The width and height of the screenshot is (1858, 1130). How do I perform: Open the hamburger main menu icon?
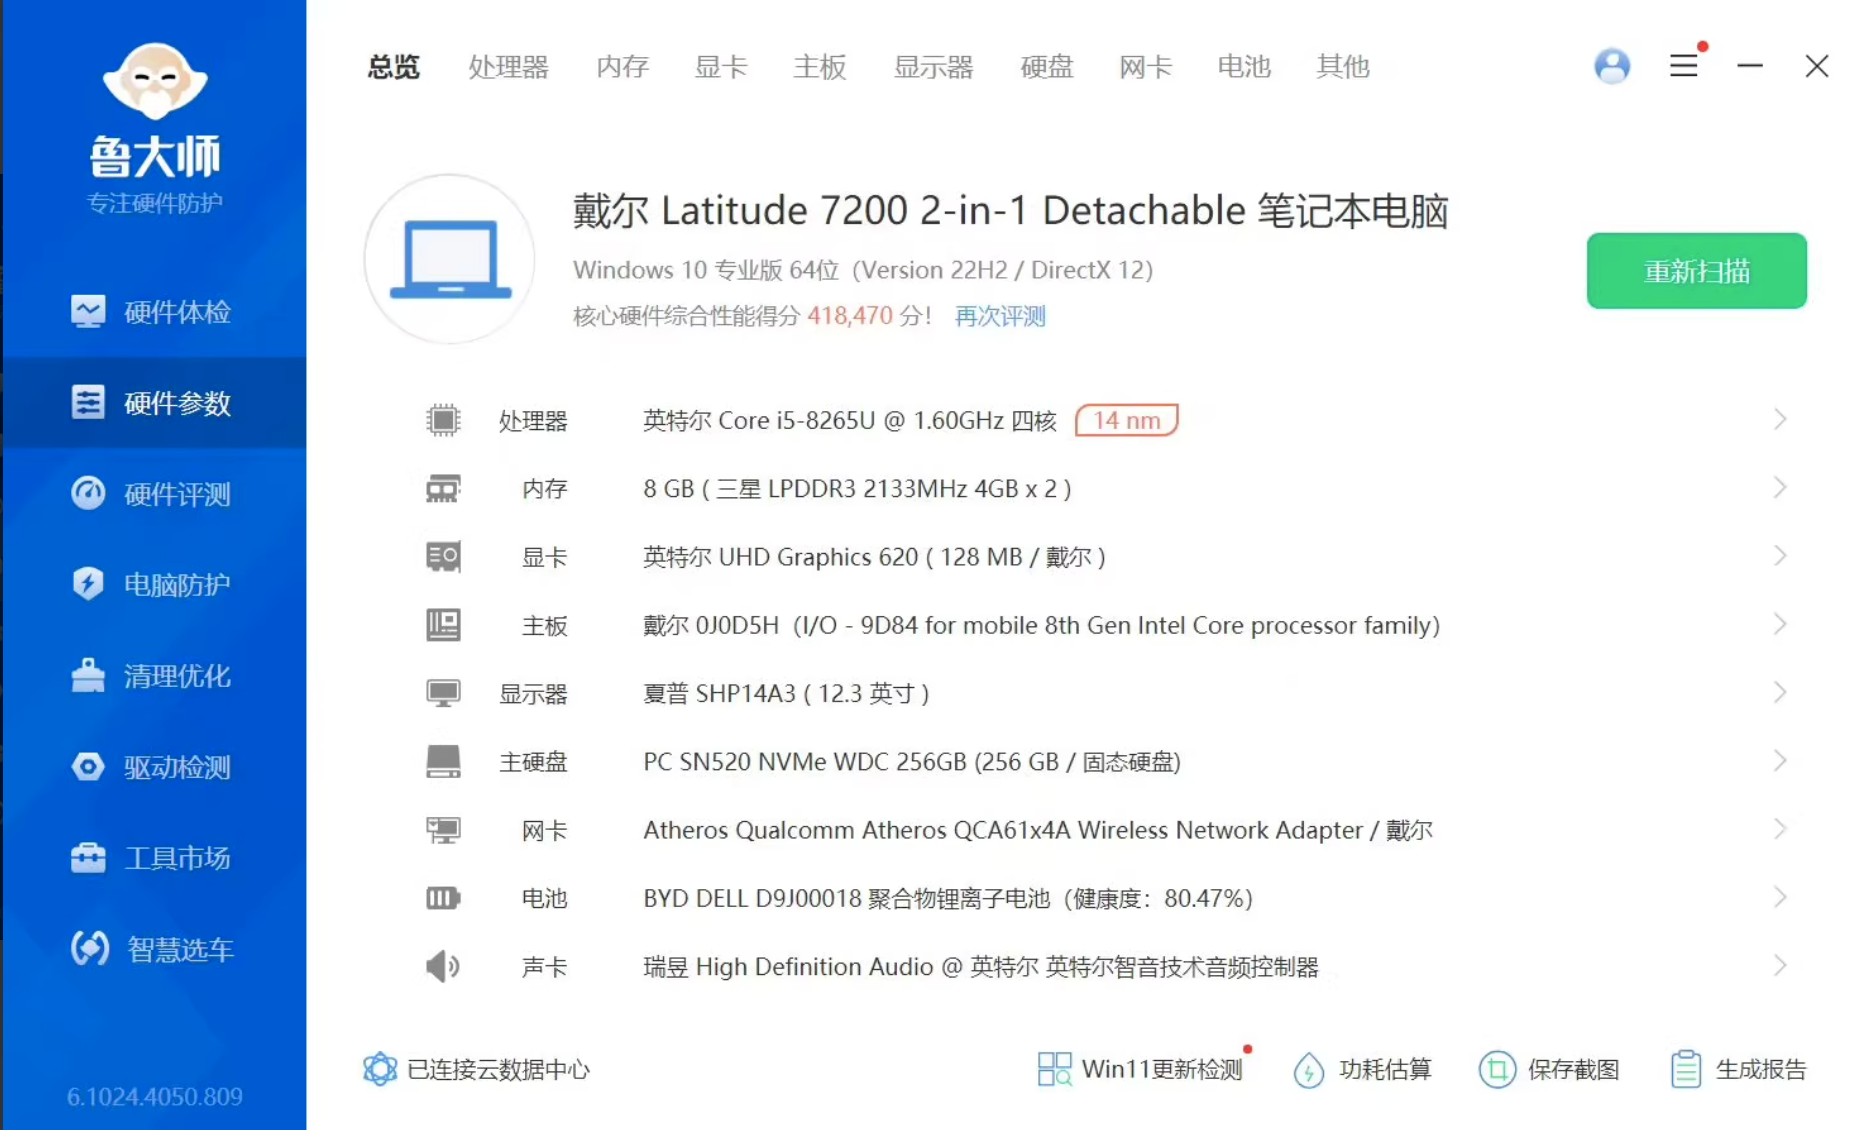click(1684, 66)
